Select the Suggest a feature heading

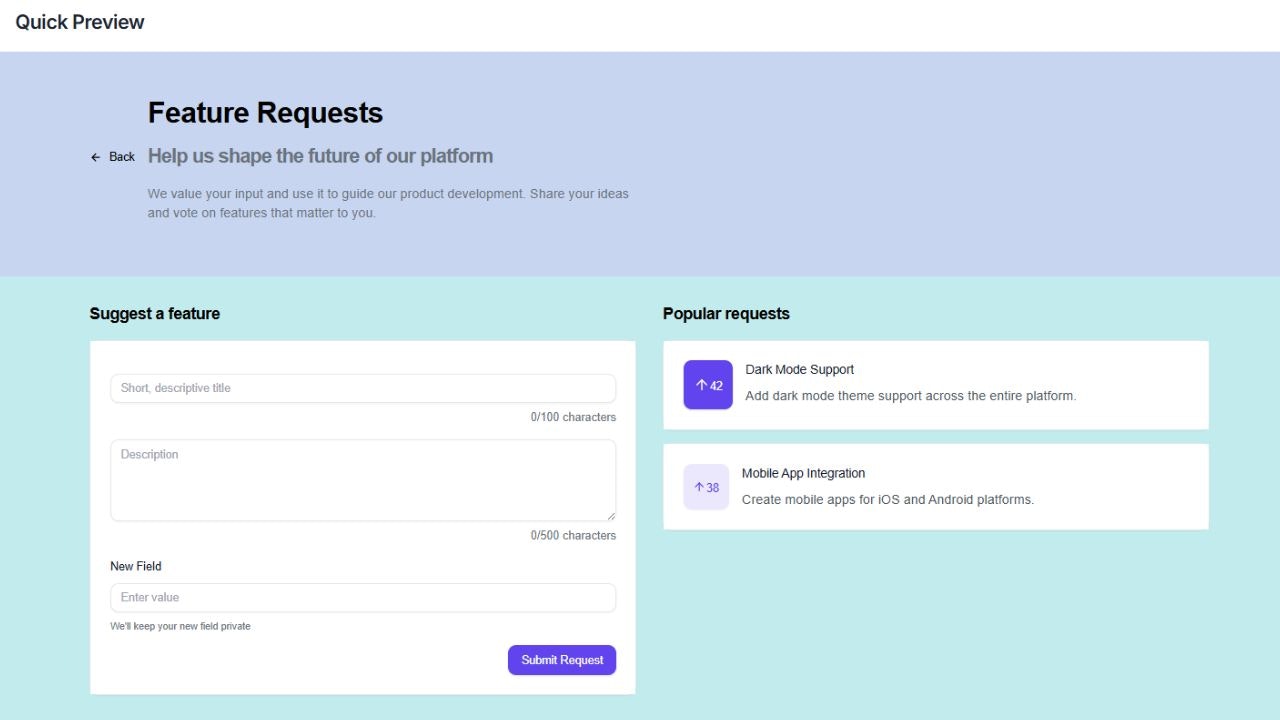tap(155, 313)
